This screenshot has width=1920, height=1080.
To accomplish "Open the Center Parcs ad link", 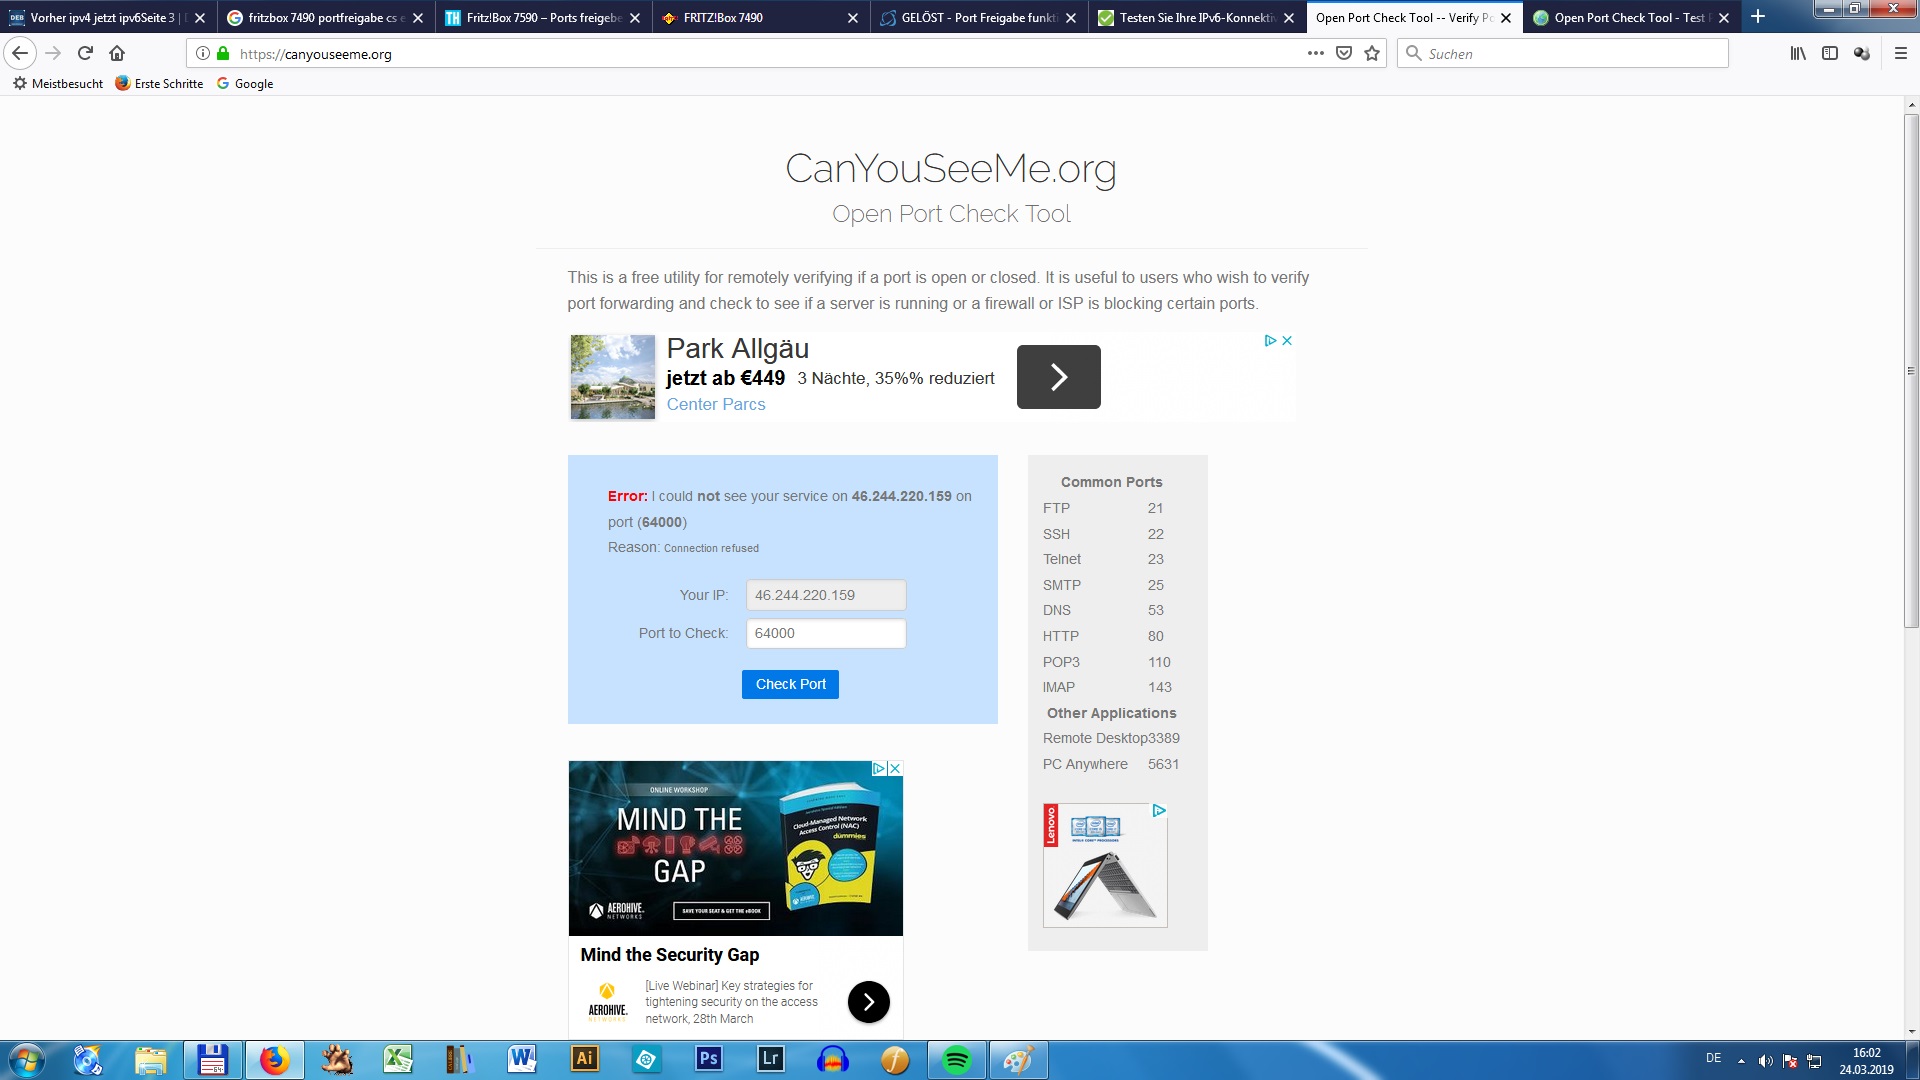I will [x=716, y=404].
